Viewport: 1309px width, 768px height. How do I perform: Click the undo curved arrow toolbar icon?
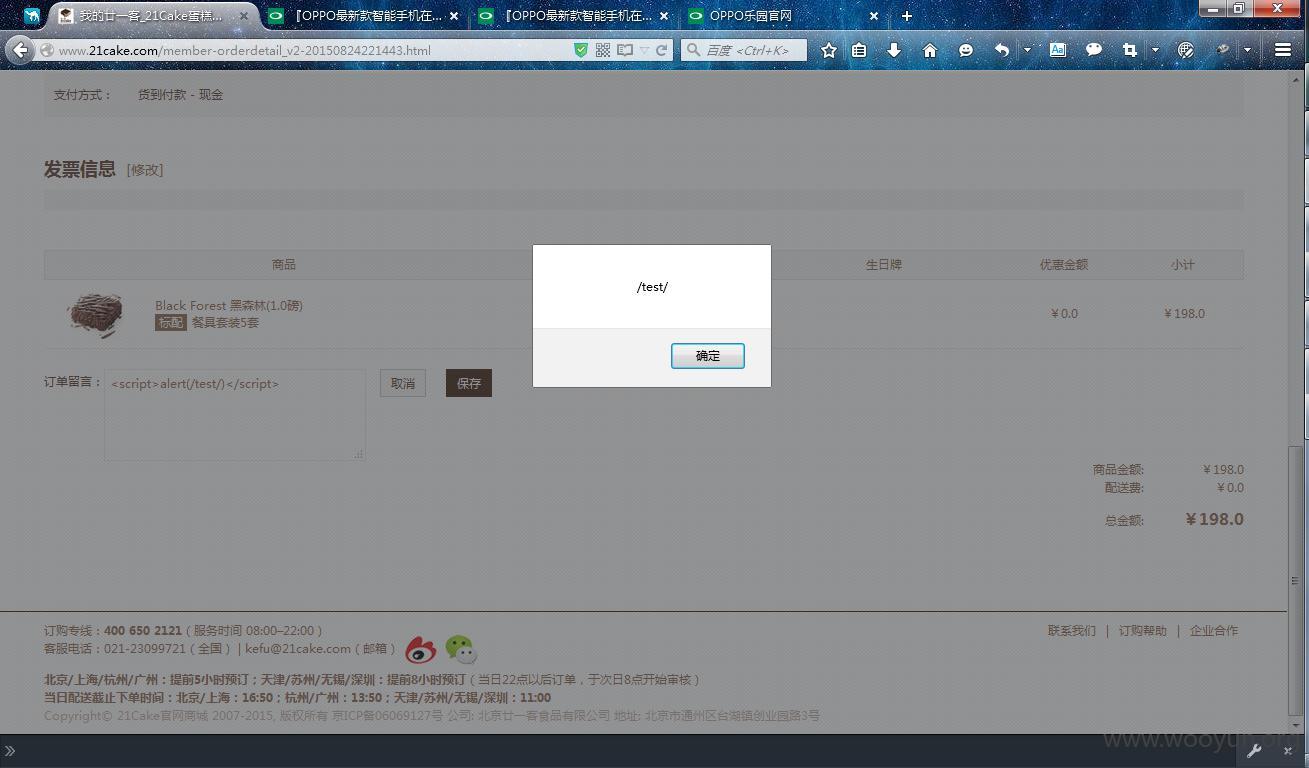1001,50
